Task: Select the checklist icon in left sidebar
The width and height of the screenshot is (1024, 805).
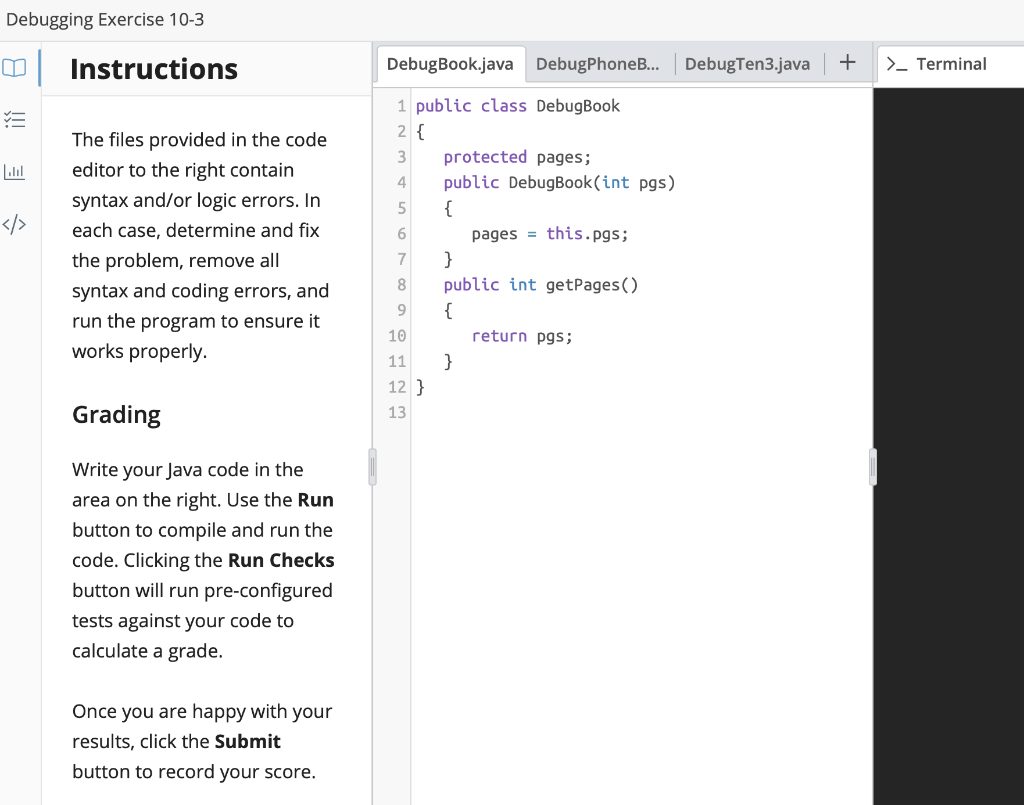Action: 14,119
